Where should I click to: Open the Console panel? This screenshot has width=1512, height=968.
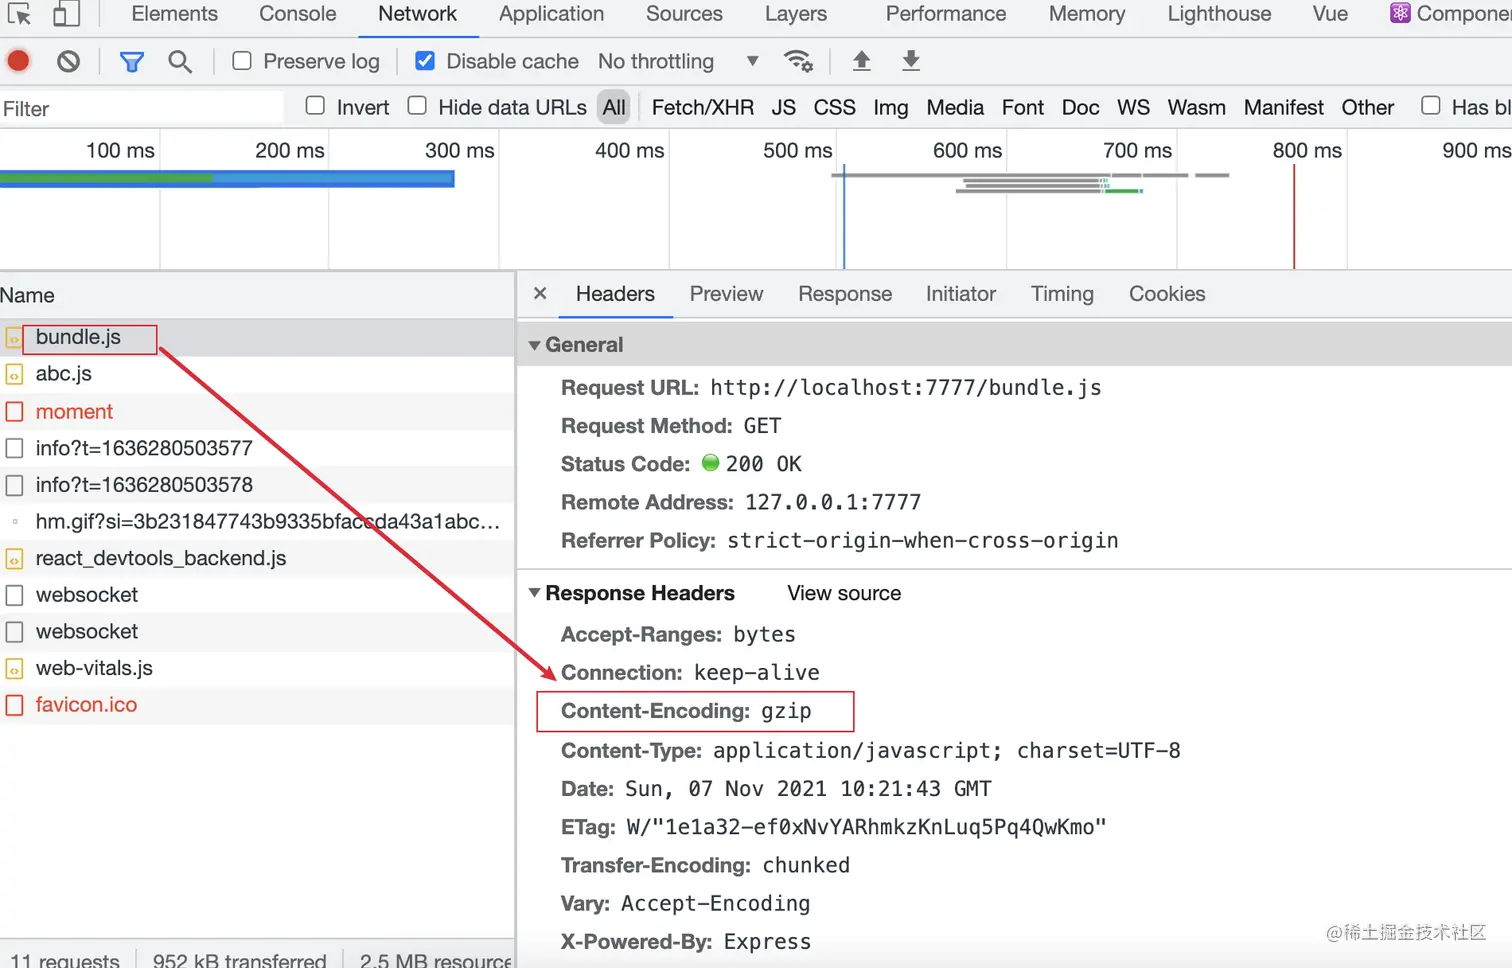[297, 14]
